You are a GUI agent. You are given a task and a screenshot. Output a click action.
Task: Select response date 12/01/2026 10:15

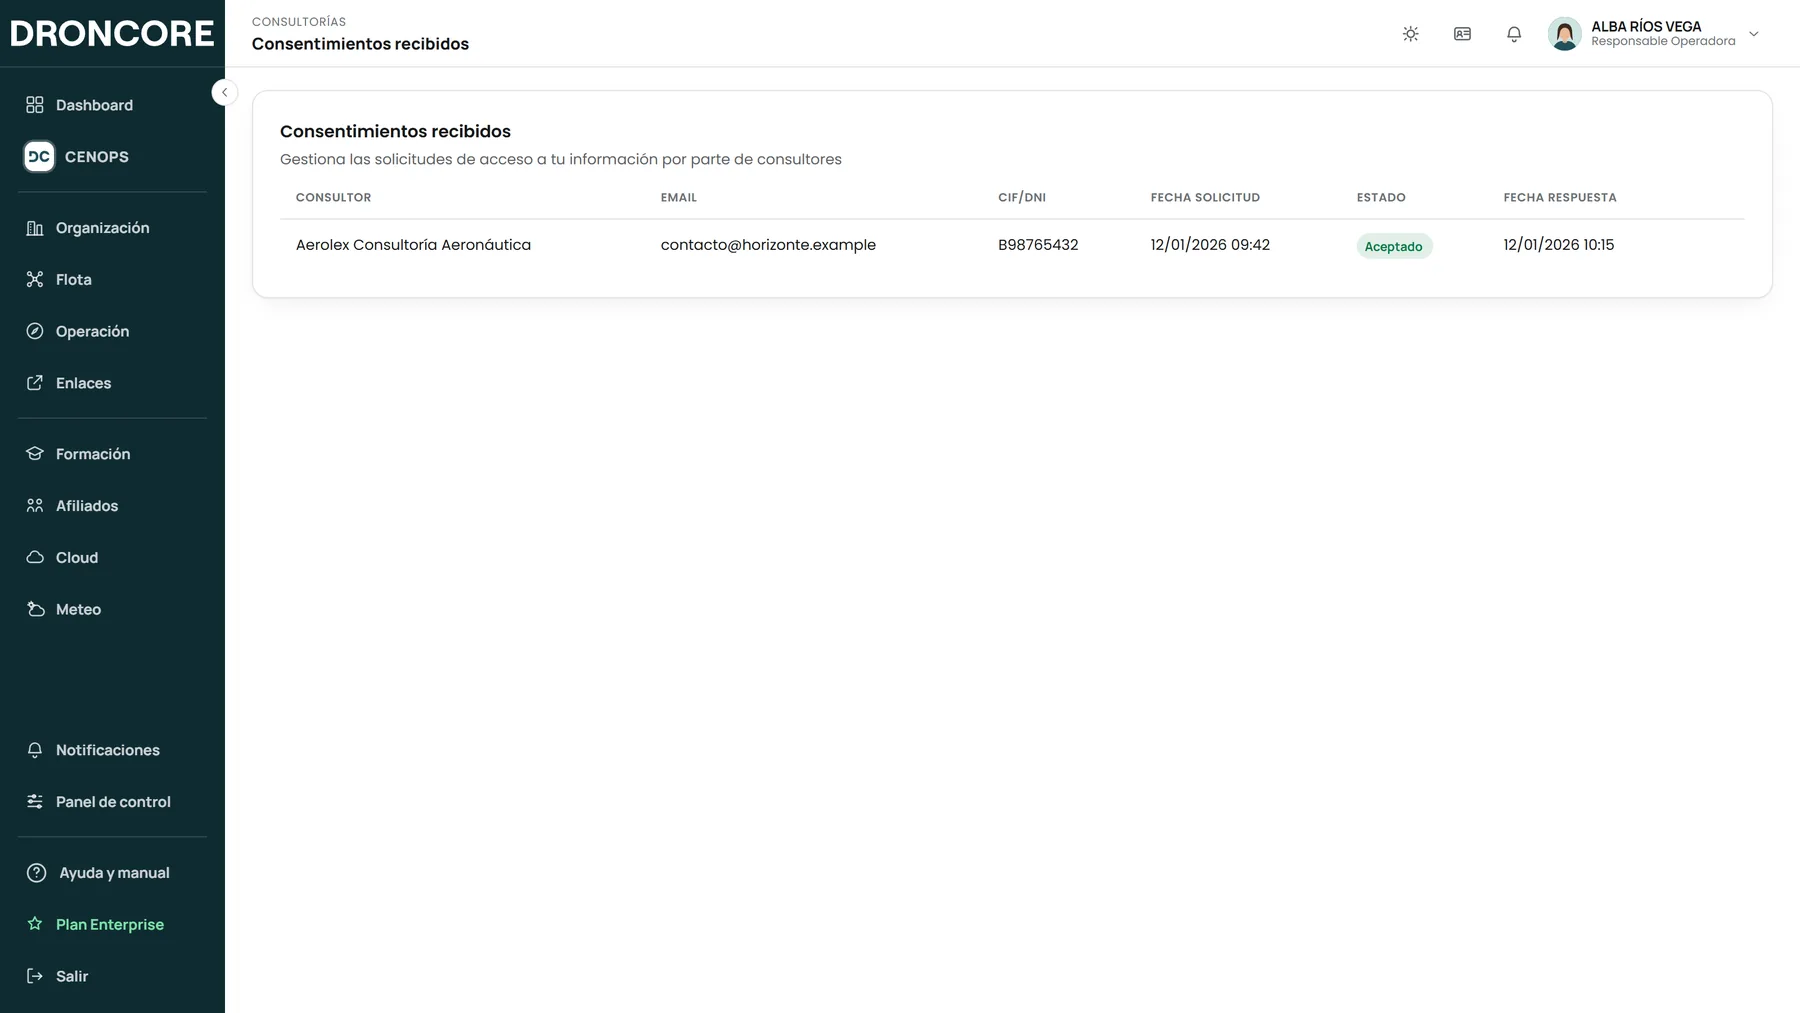pyautogui.click(x=1558, y=245)
